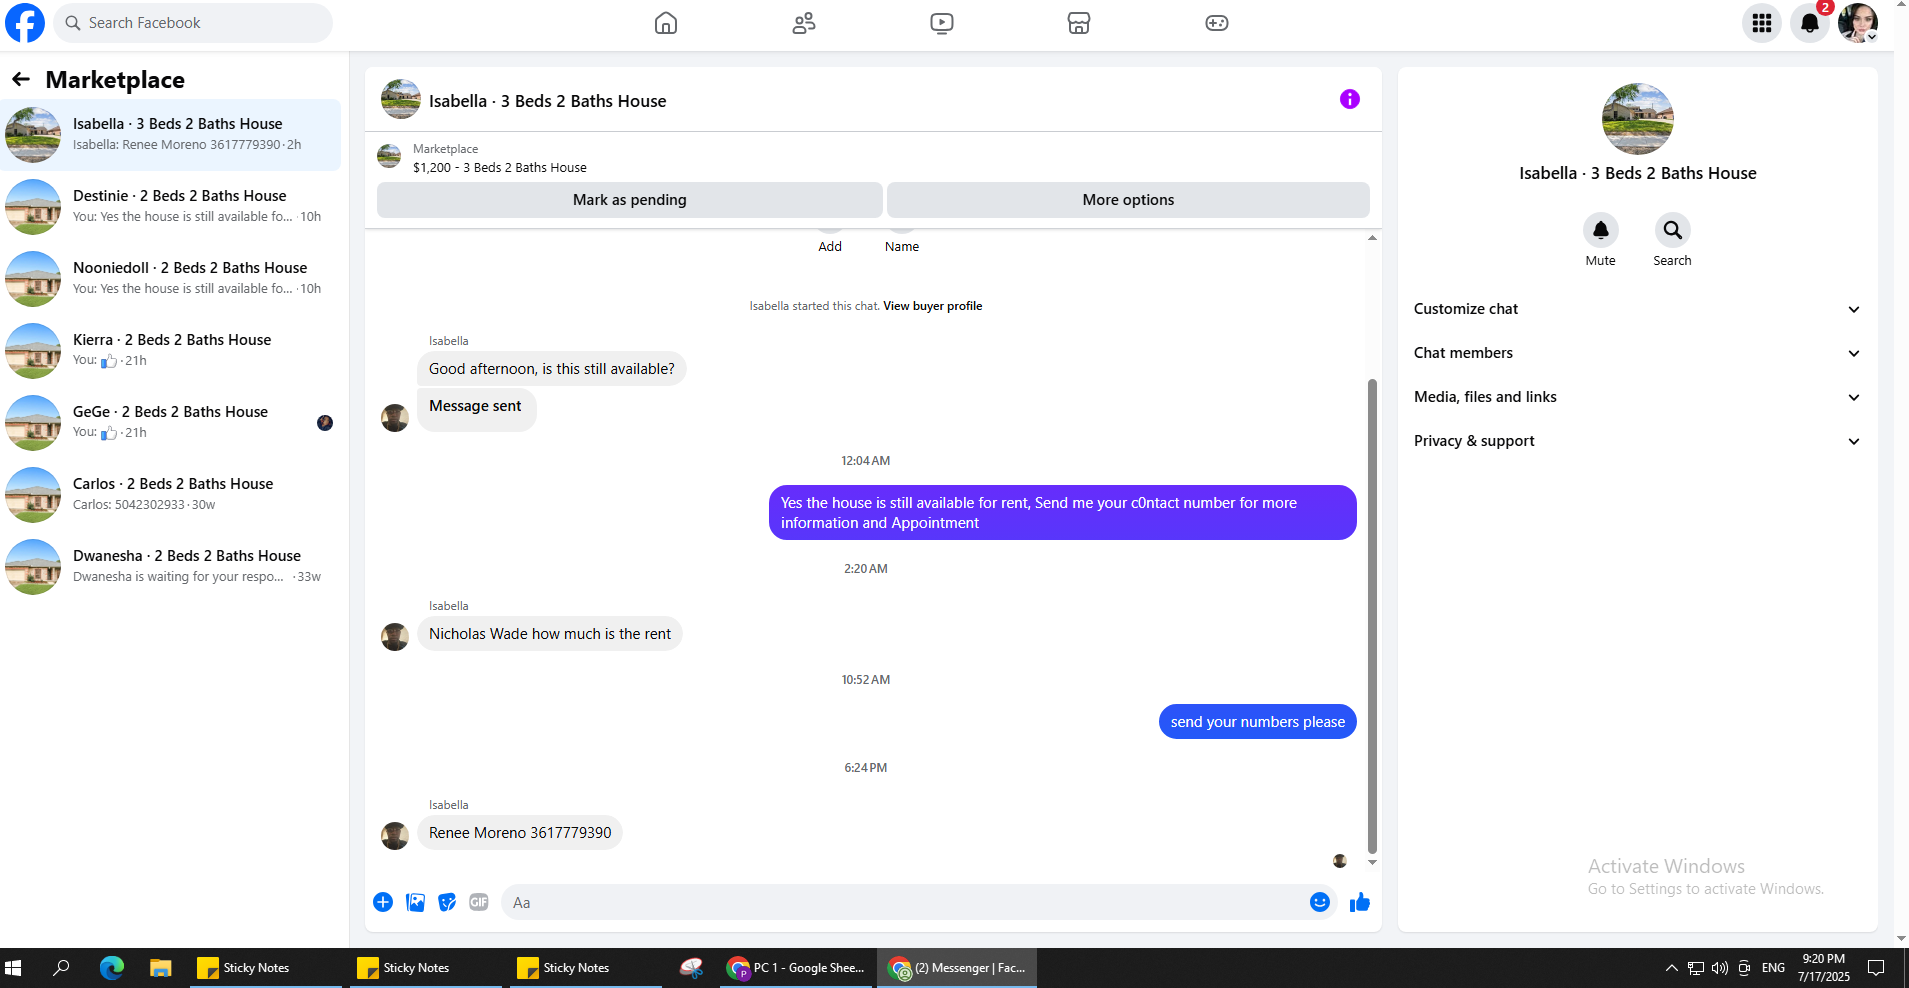
Task: Expand Media, files and links section
Action: click(x=1637, y=397)
